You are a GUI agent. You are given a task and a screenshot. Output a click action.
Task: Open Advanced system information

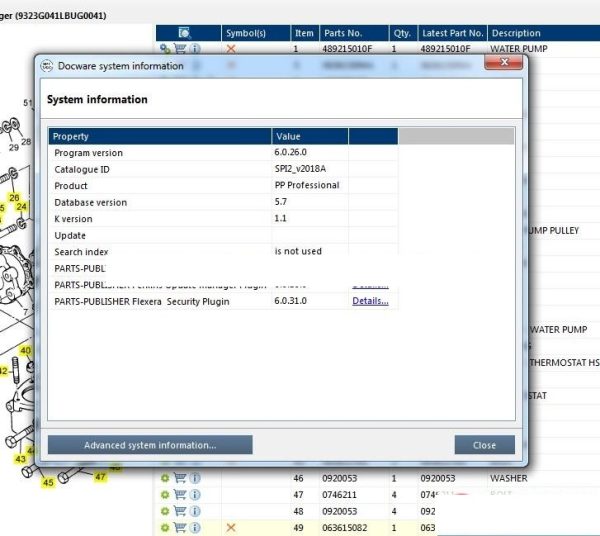150,445
